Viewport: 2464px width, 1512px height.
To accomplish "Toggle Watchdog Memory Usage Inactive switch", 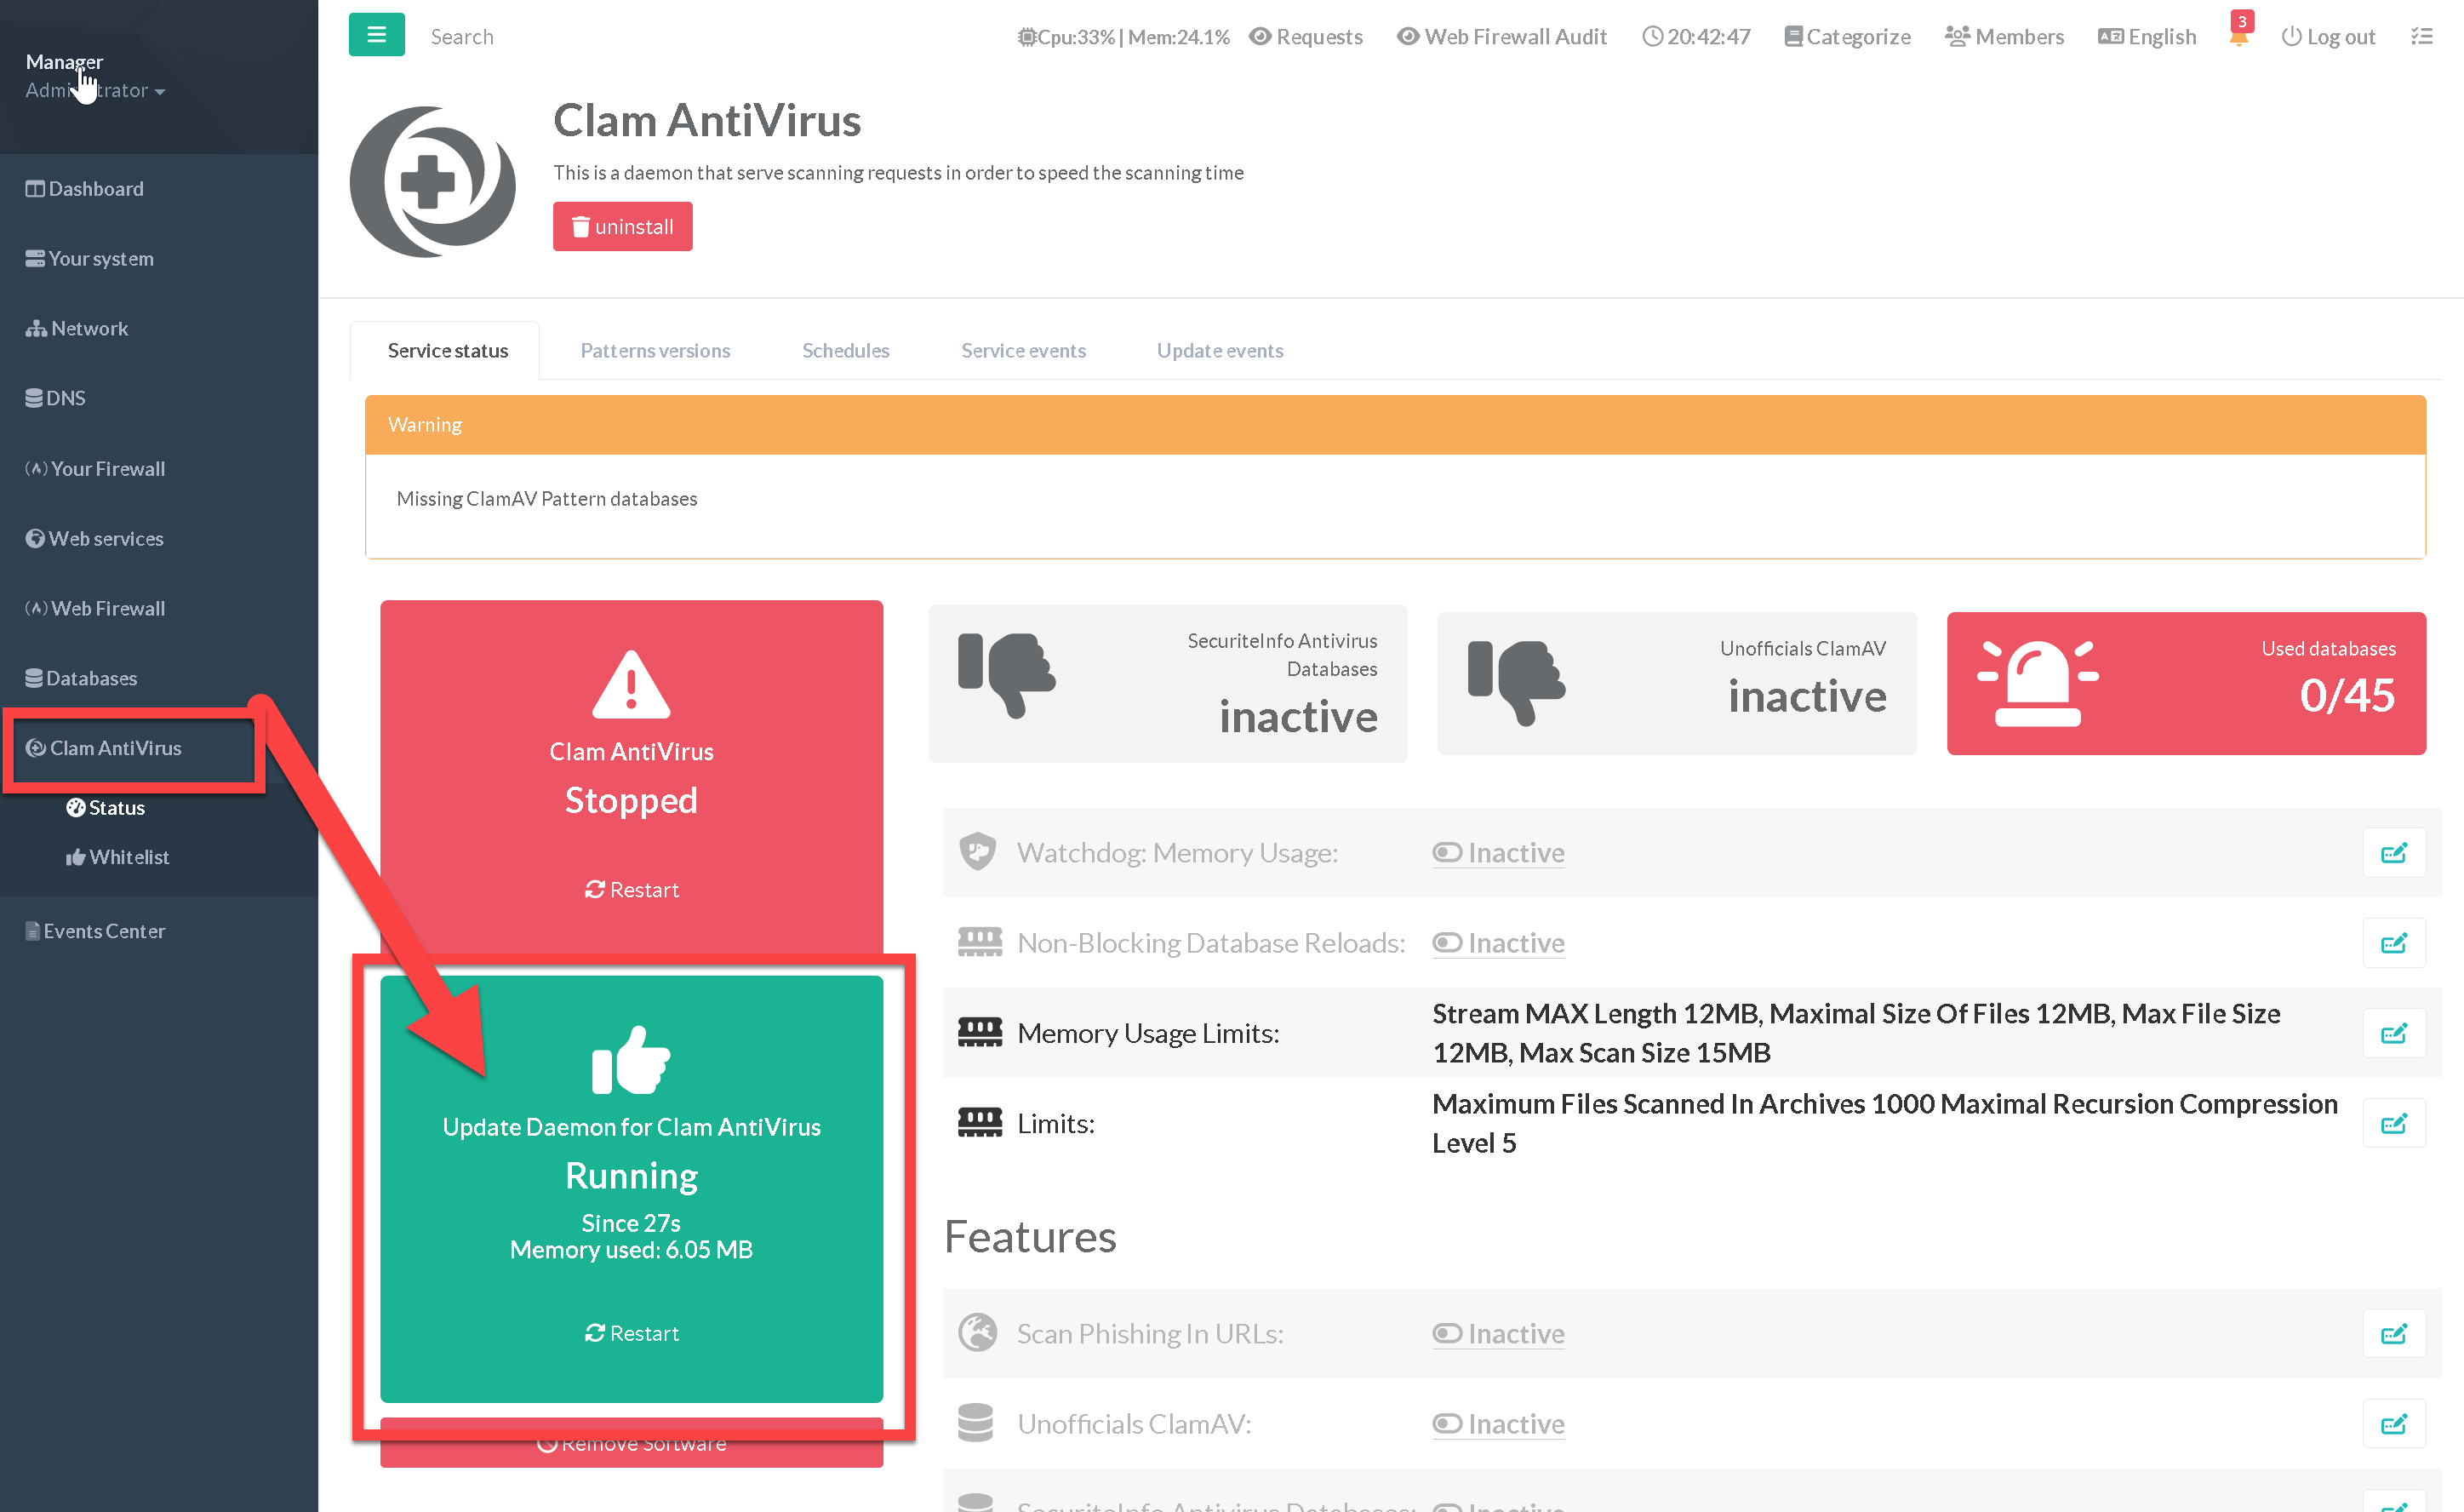I will click(x=1497, y=853).
